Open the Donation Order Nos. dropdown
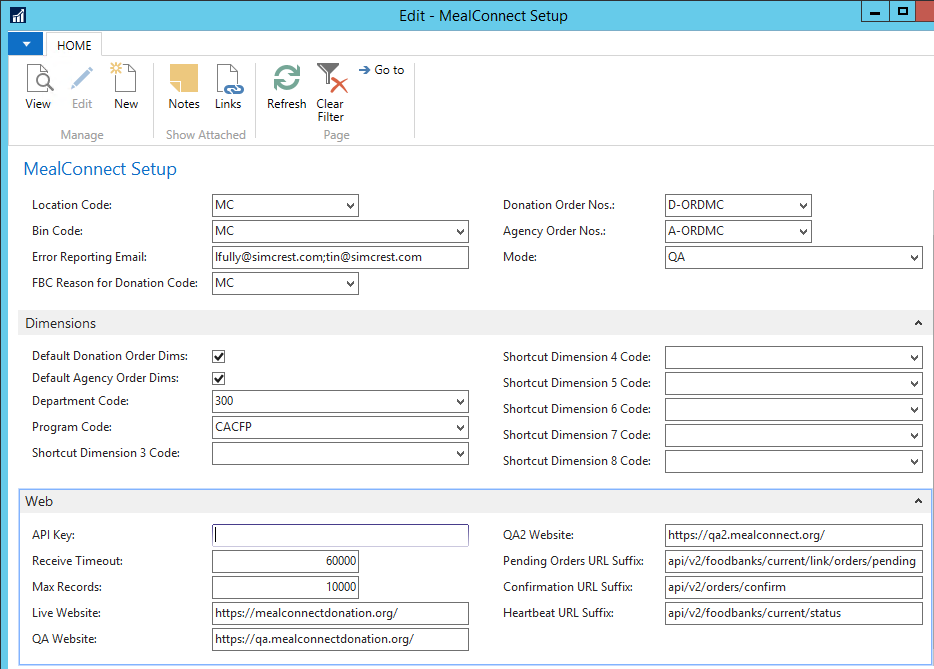Image resolution: width=934 pixels, height=669 pixels. [803, 206]
